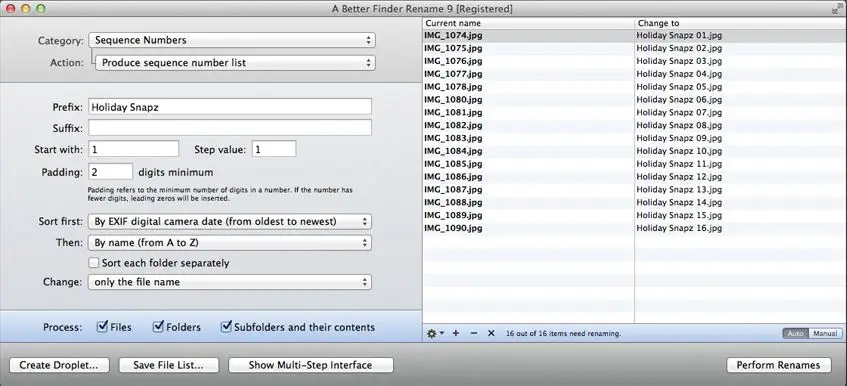Viewport: 847px width, 386px height.
Task: Select the Auto preview mode segment
Action: 796,334
